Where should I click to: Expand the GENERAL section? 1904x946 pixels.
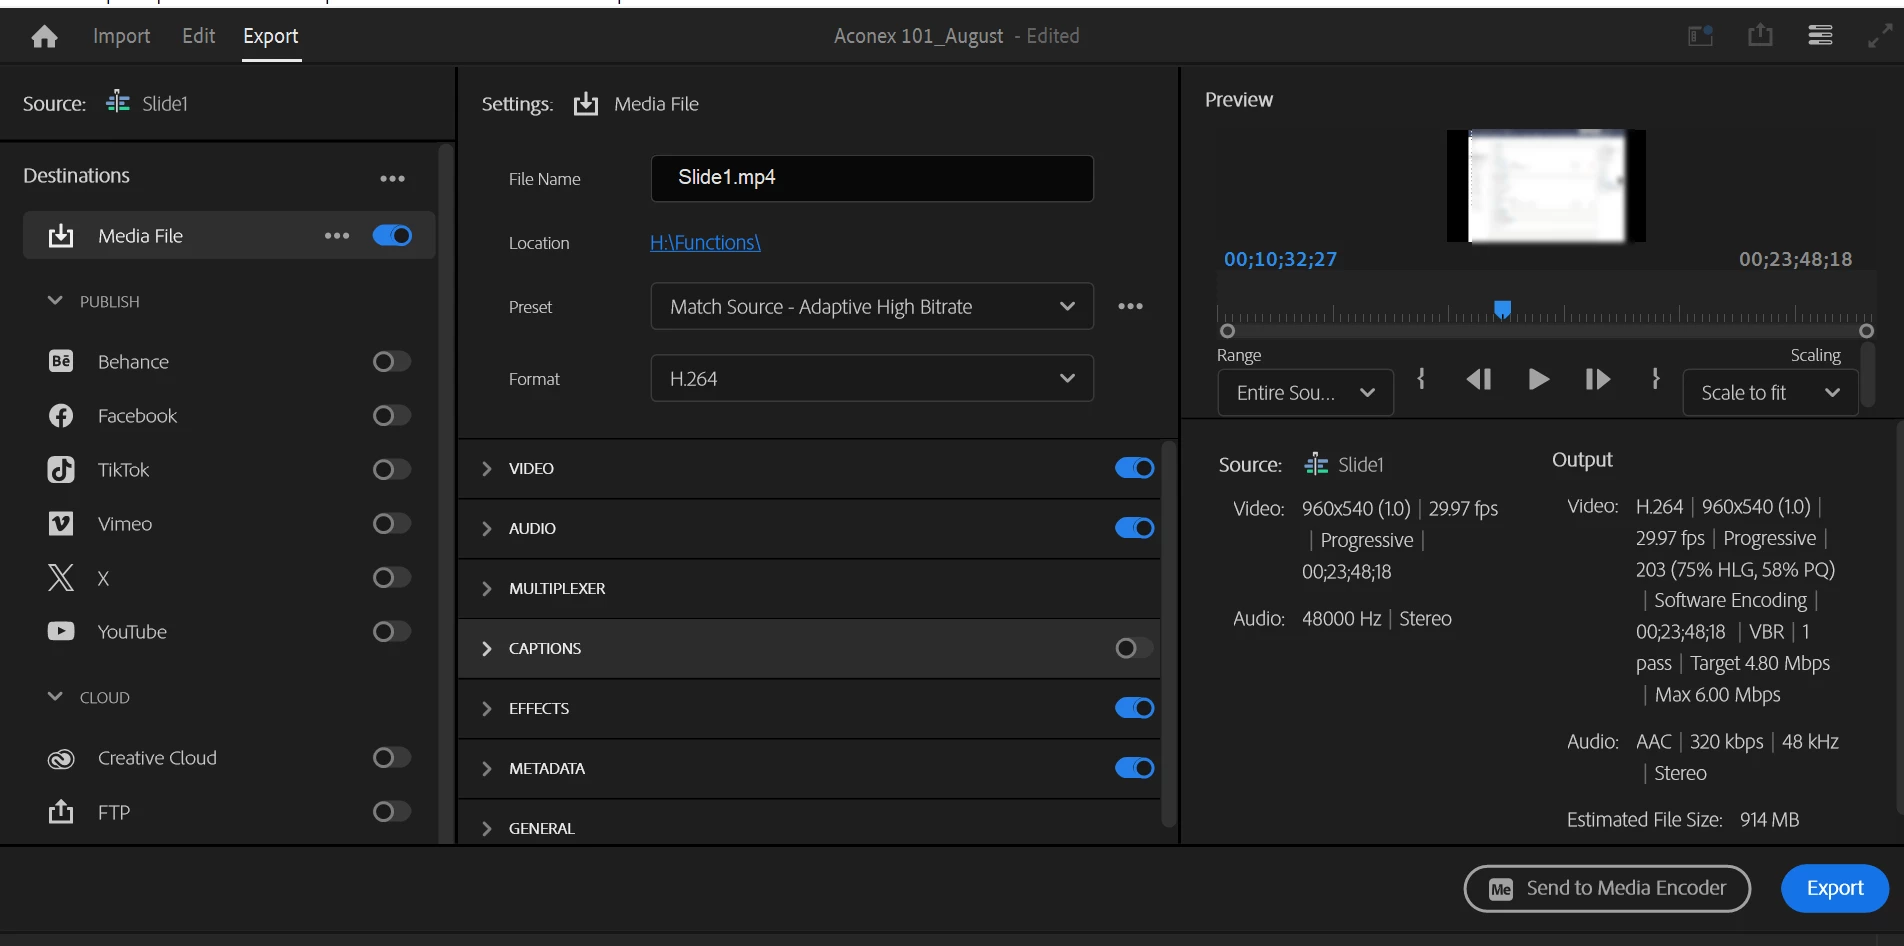487,828
